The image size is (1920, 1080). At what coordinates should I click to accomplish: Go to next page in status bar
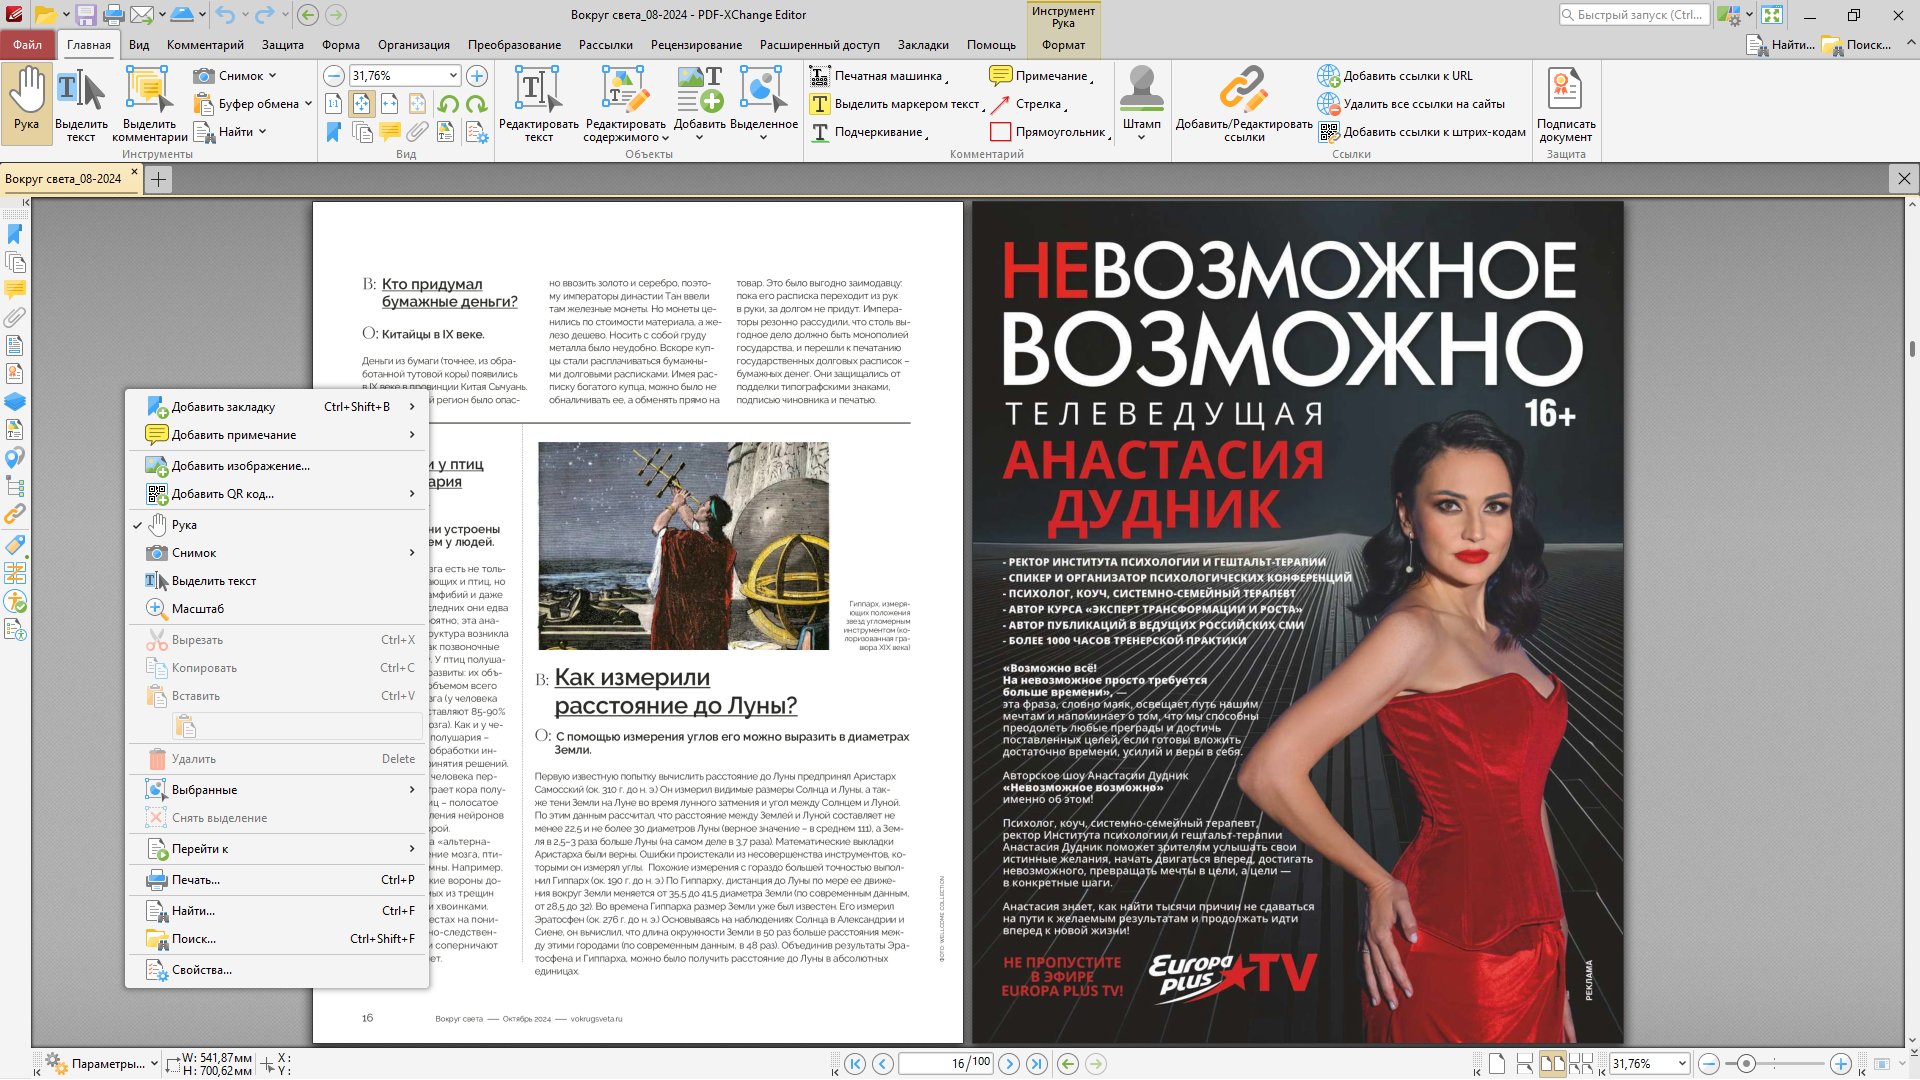tap(1009, 1064)
